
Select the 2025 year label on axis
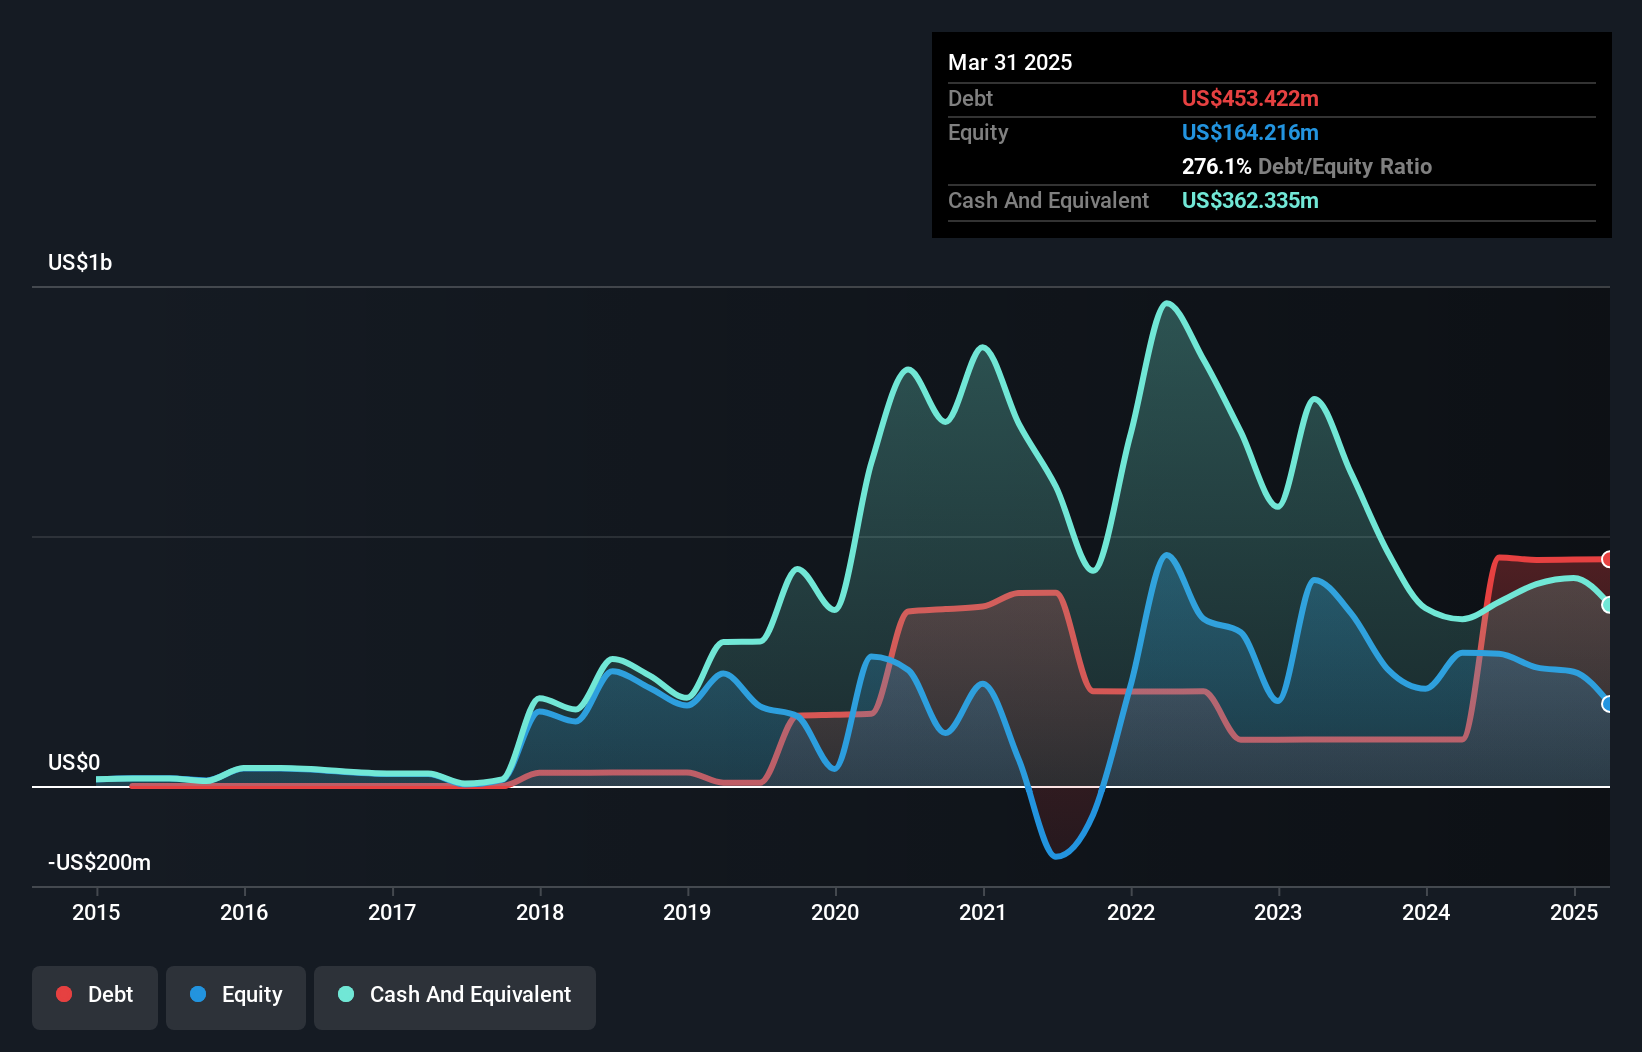(1573, 912)
